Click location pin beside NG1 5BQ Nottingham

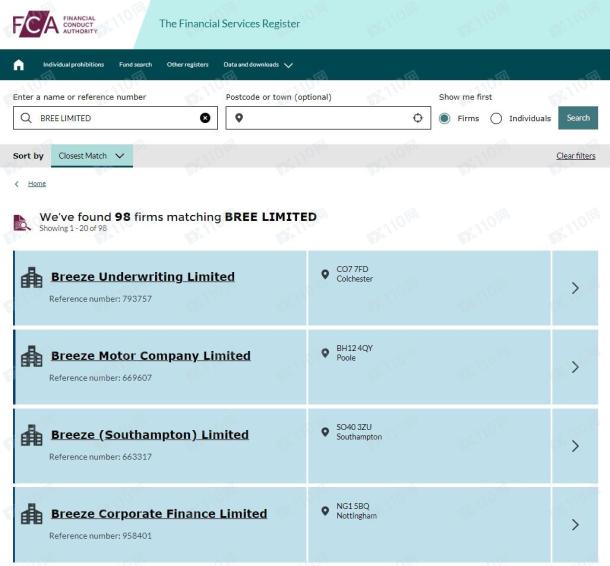(x=325, y=511)
